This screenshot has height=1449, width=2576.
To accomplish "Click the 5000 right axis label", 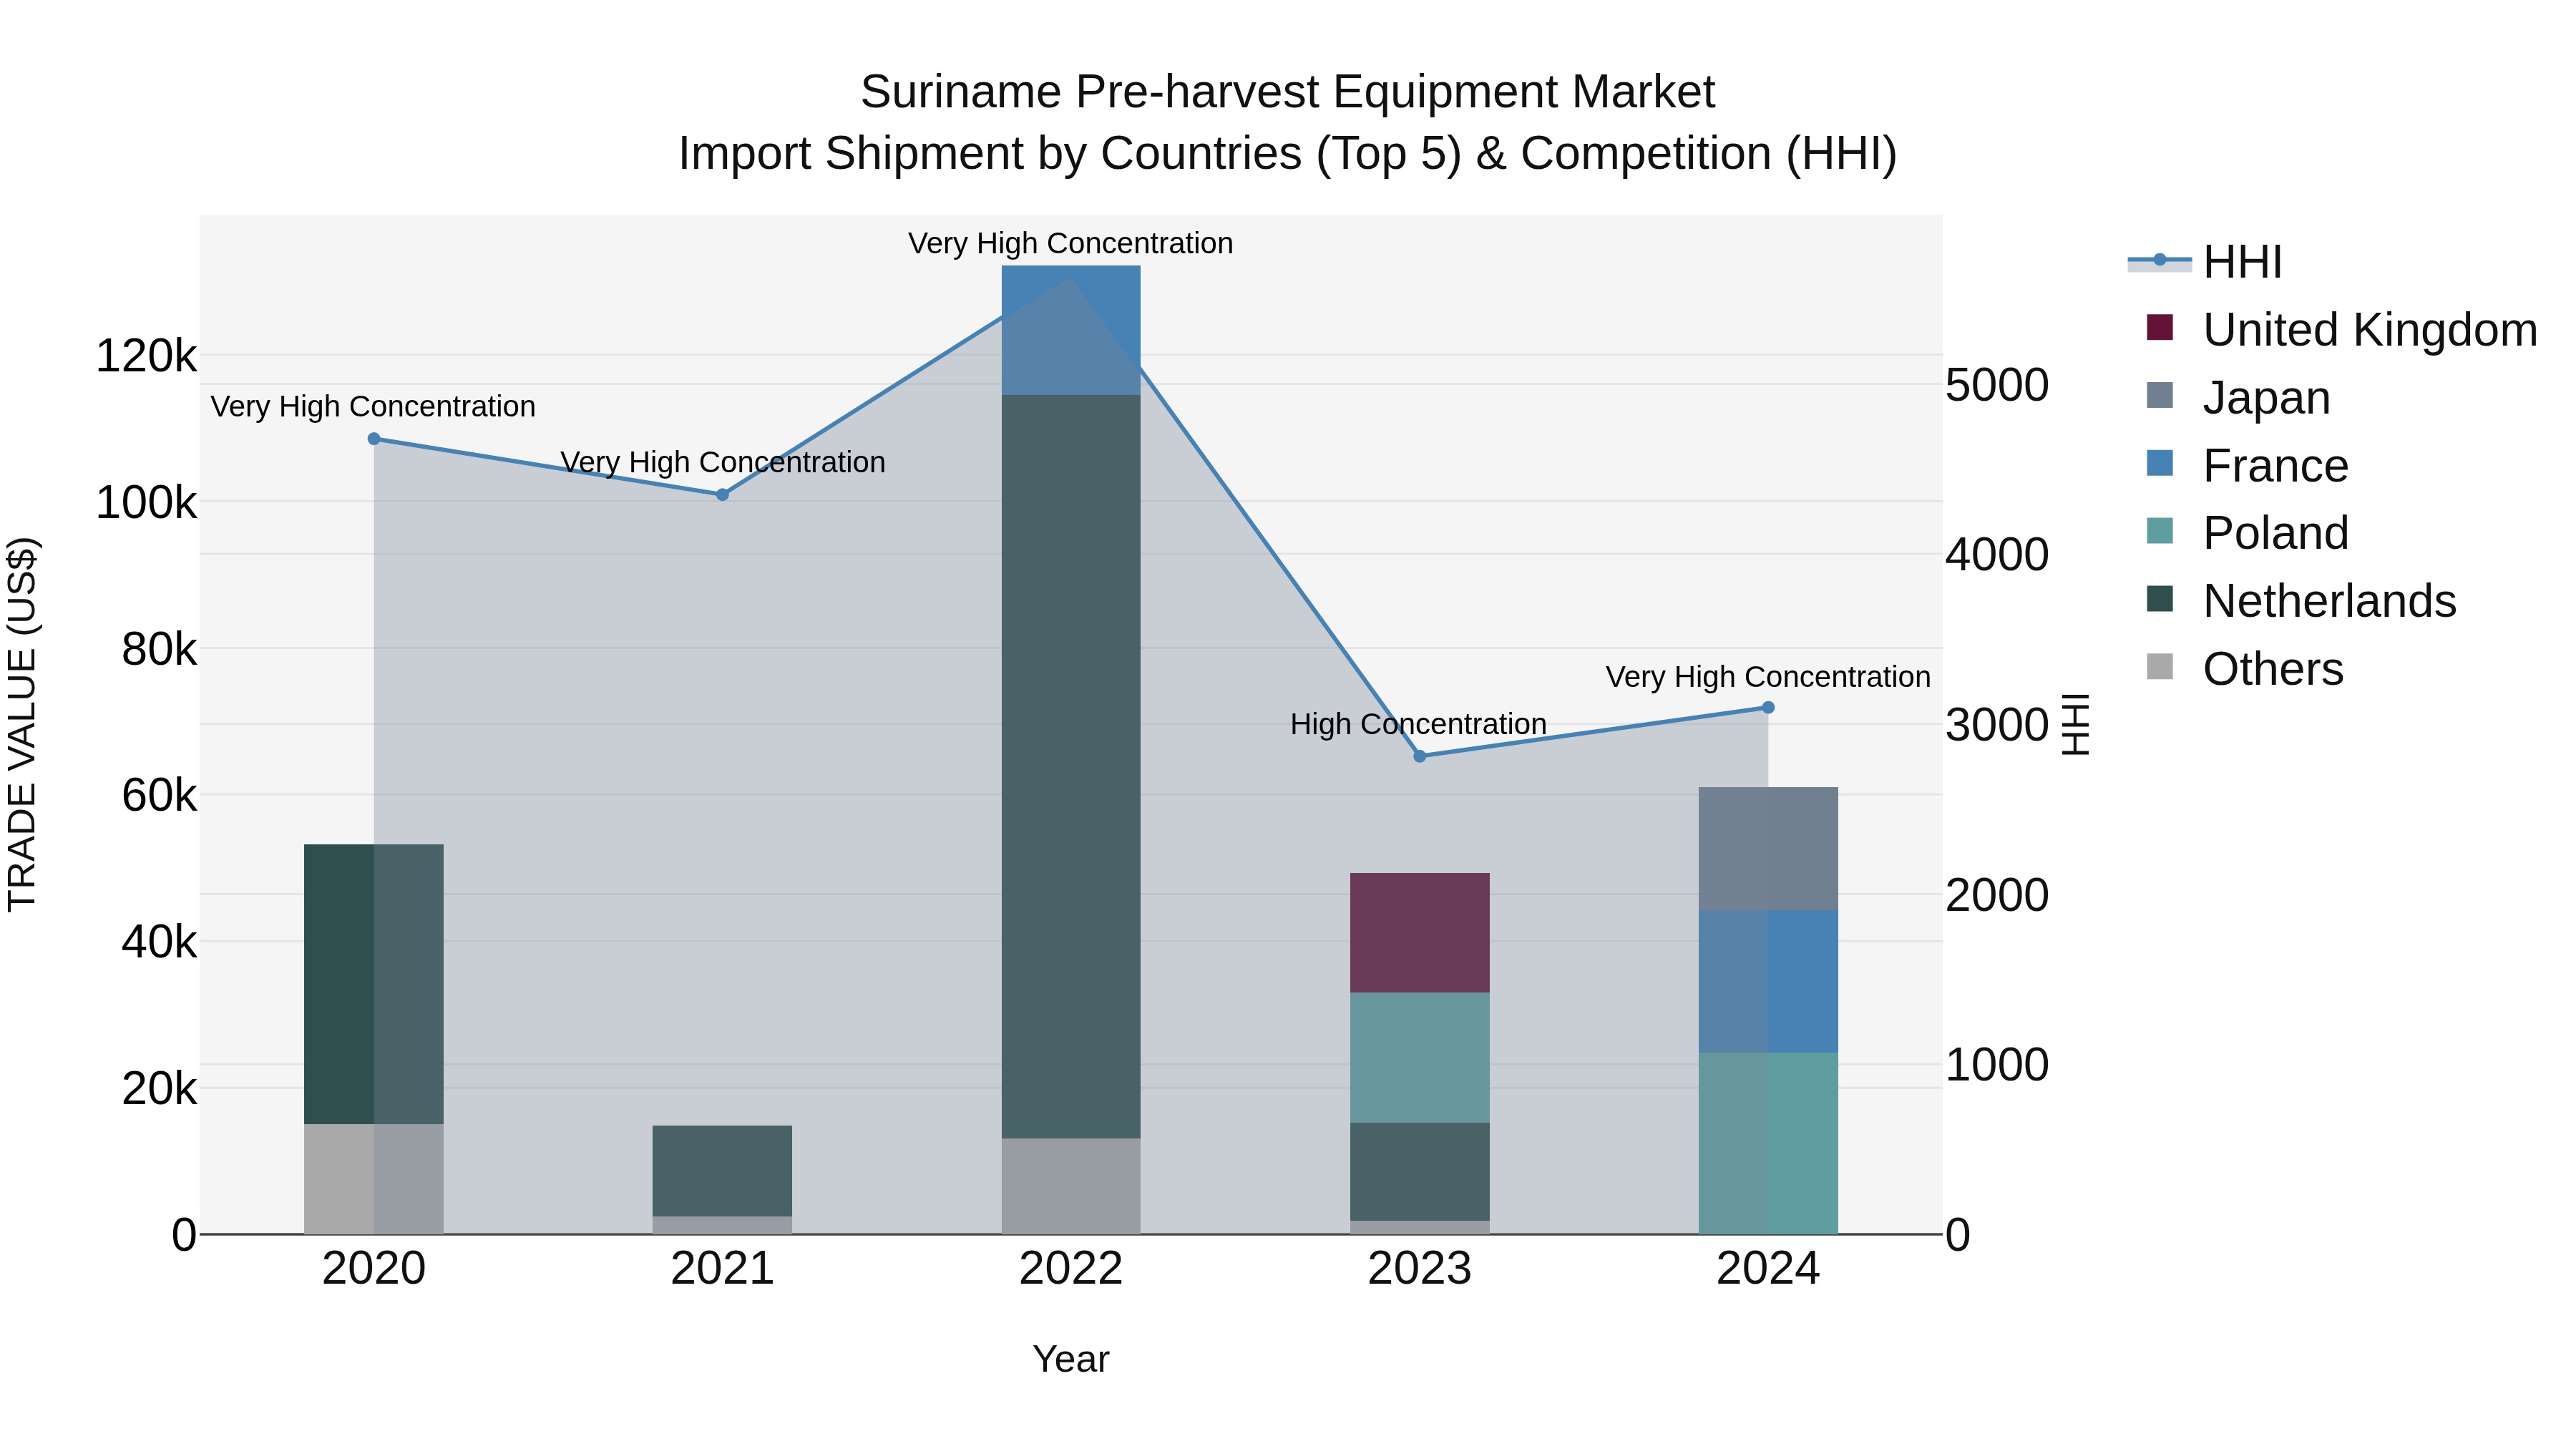I will (1997, 385).
